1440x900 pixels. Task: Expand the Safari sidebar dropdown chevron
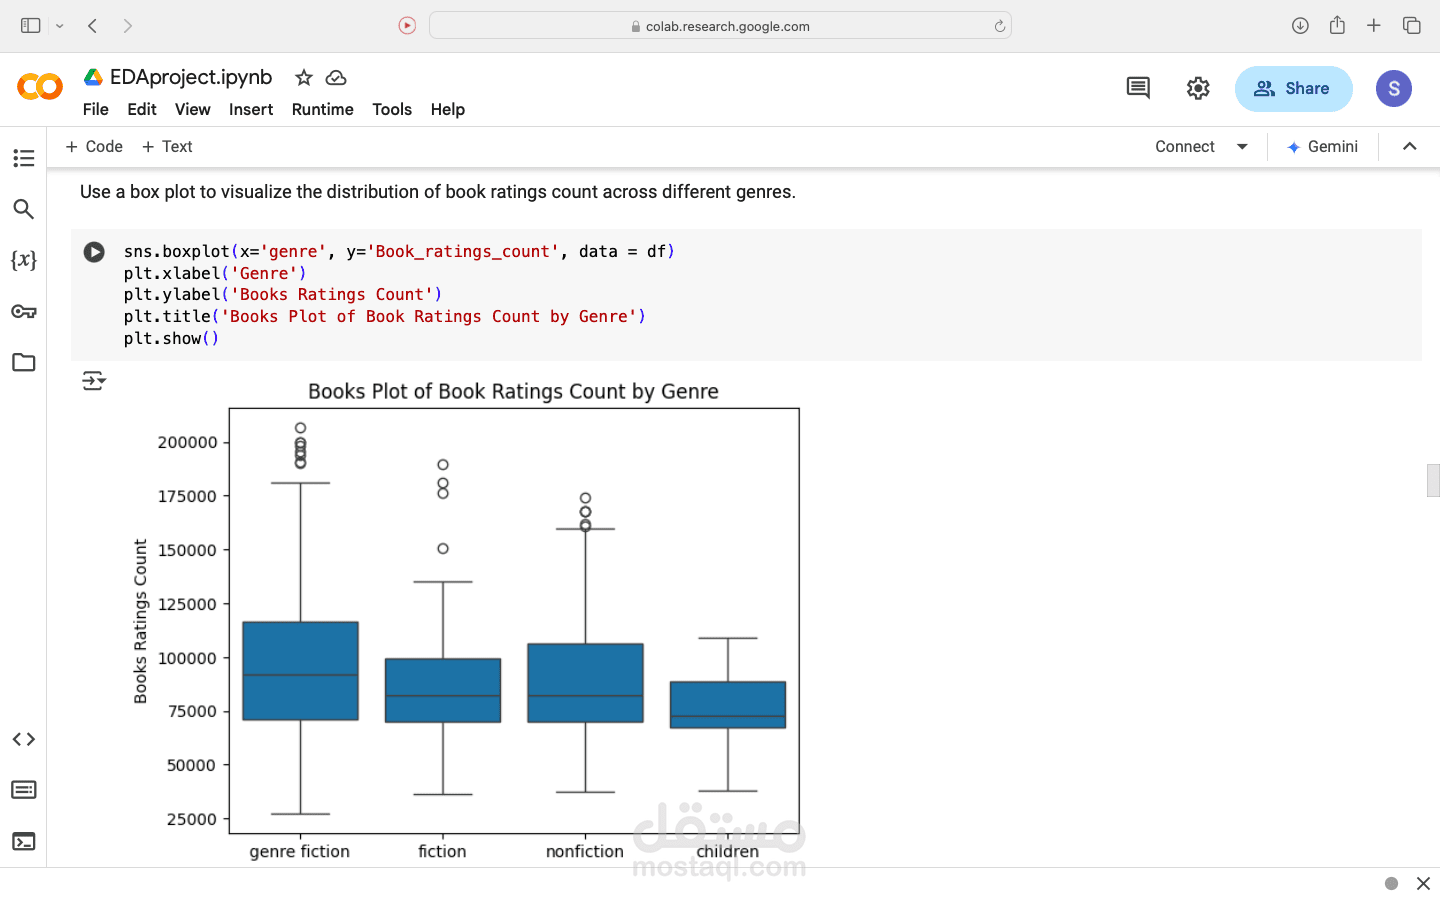point(60,26)
